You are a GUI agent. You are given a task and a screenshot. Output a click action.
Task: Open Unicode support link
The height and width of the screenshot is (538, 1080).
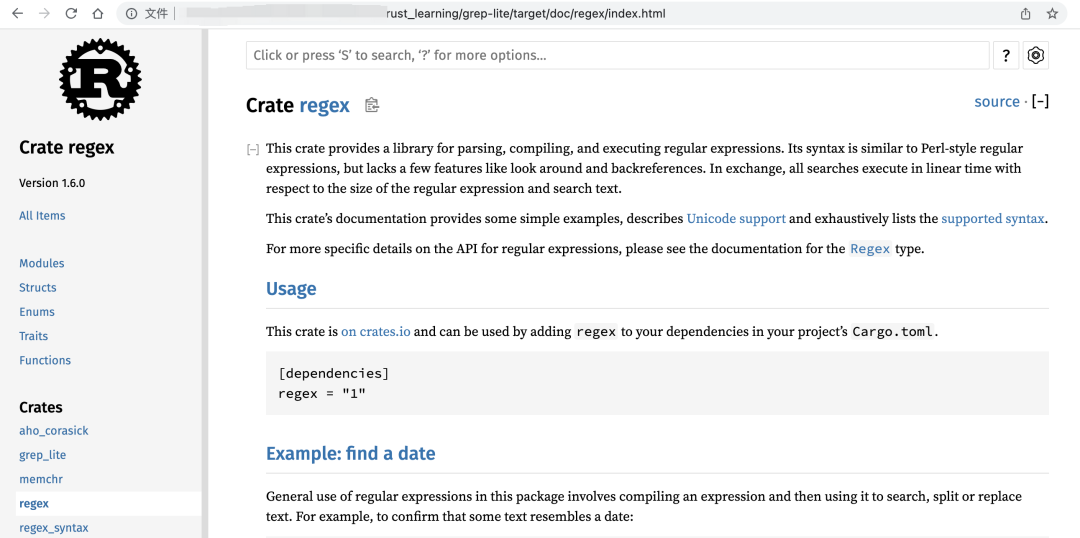[x=735, y=218]
